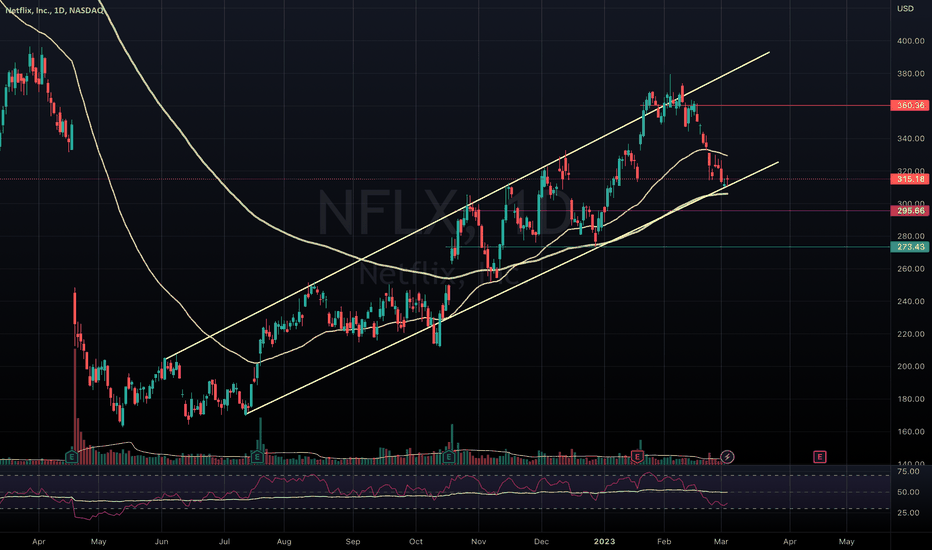Click the 50.00 RSI axis value
The image size is (932, 550).
pos(908,492)
